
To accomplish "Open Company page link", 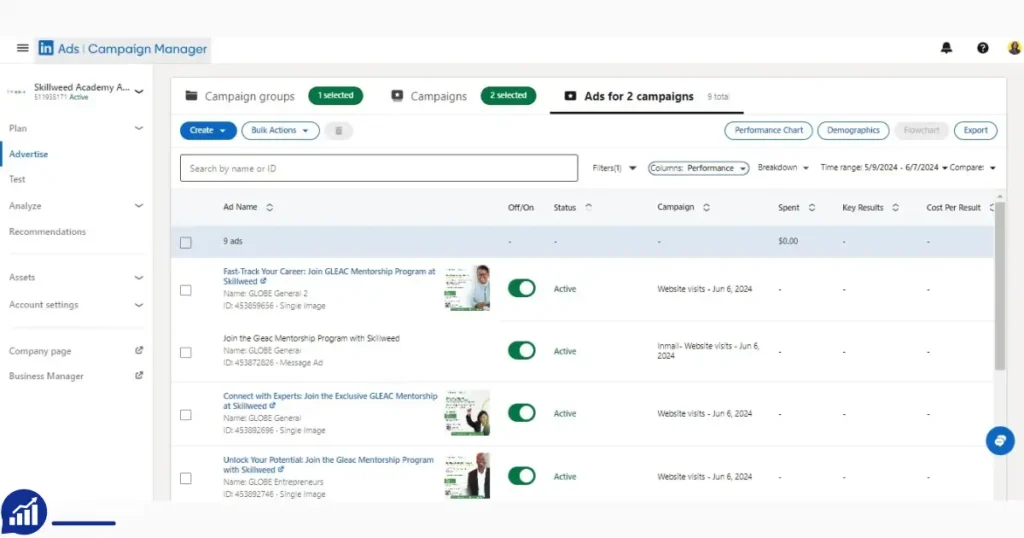I will tap(40, 351).
